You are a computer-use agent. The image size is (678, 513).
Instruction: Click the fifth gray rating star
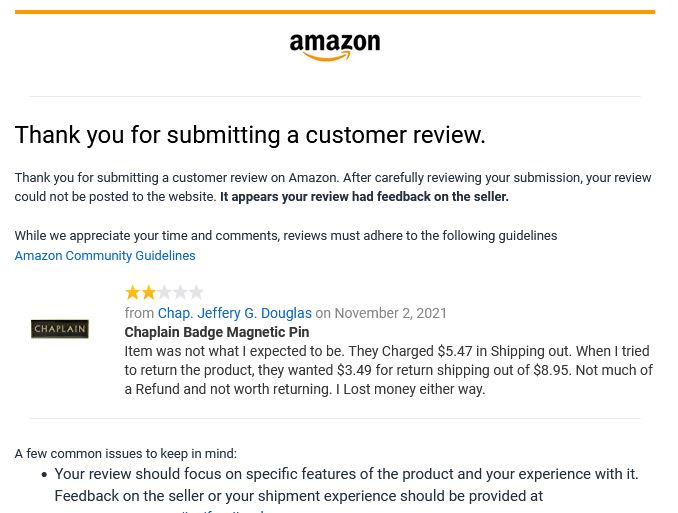click(x=196, y=292)
